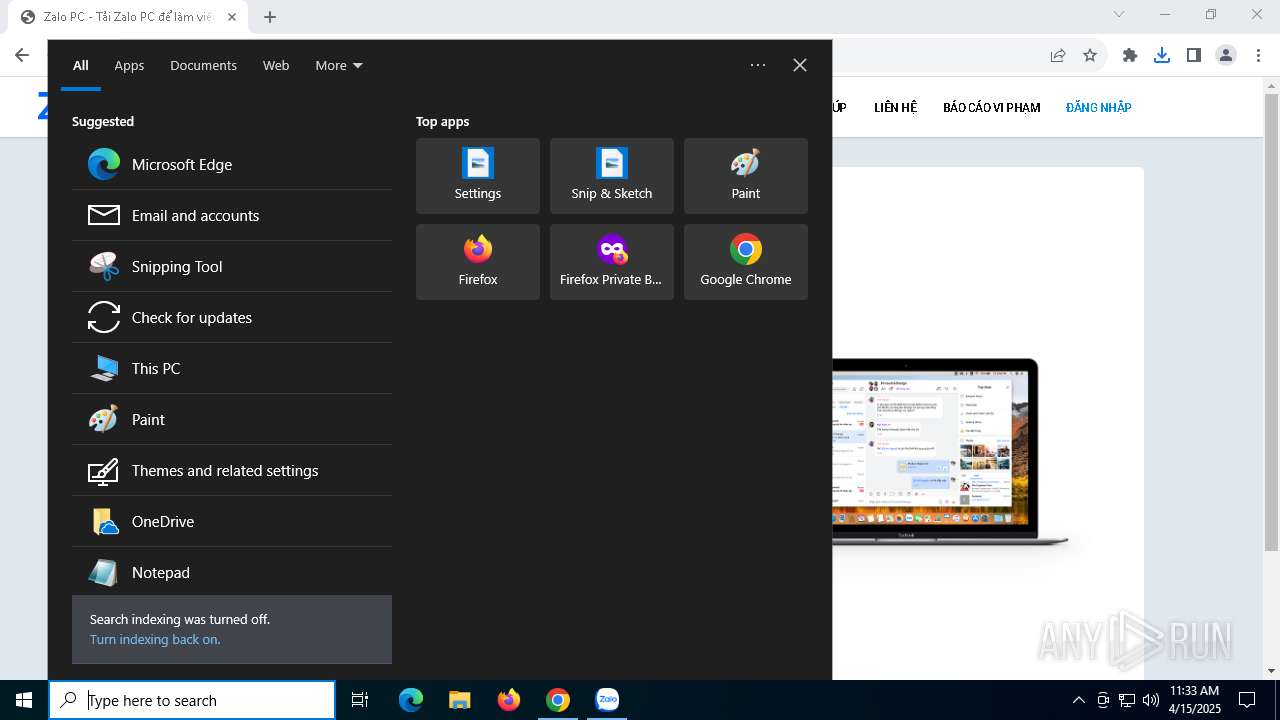
Task: Open LIÊN HỆ link on Zalo page
Action: (x=895, y=107)
